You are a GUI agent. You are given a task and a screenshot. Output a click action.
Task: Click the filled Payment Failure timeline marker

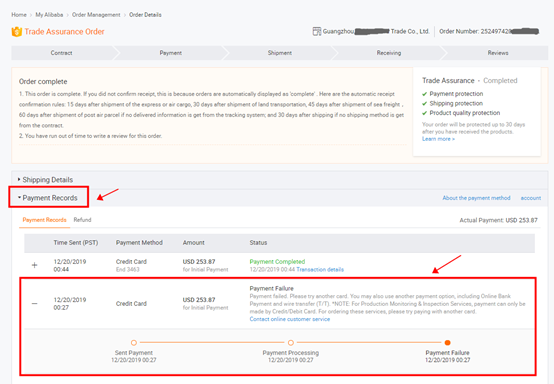pyautogui.click(x=448, y=343)
